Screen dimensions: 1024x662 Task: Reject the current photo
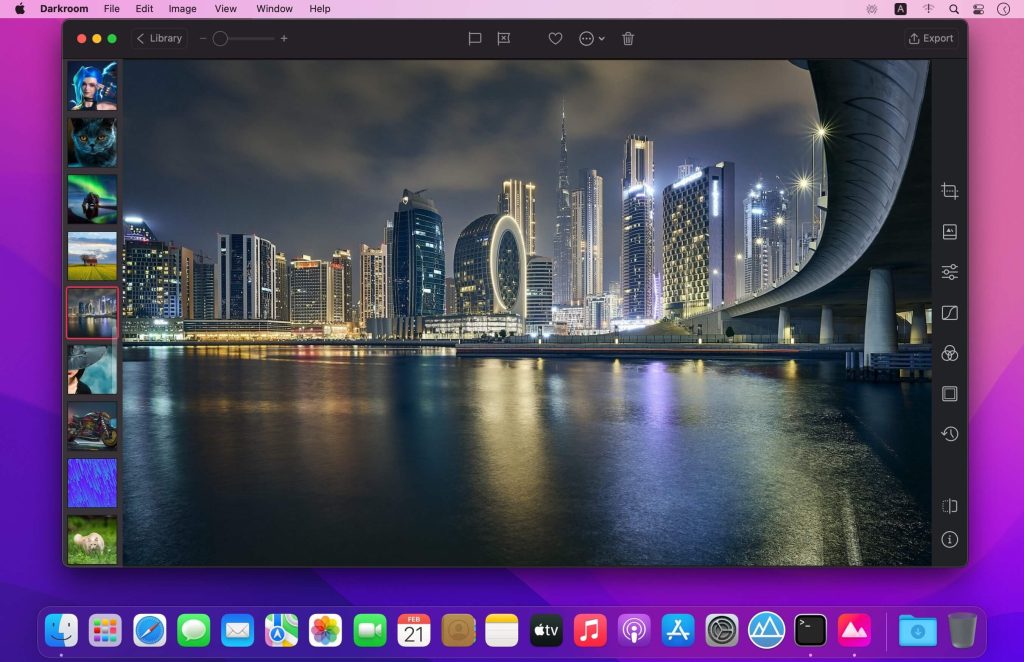[x=503, y=38]
